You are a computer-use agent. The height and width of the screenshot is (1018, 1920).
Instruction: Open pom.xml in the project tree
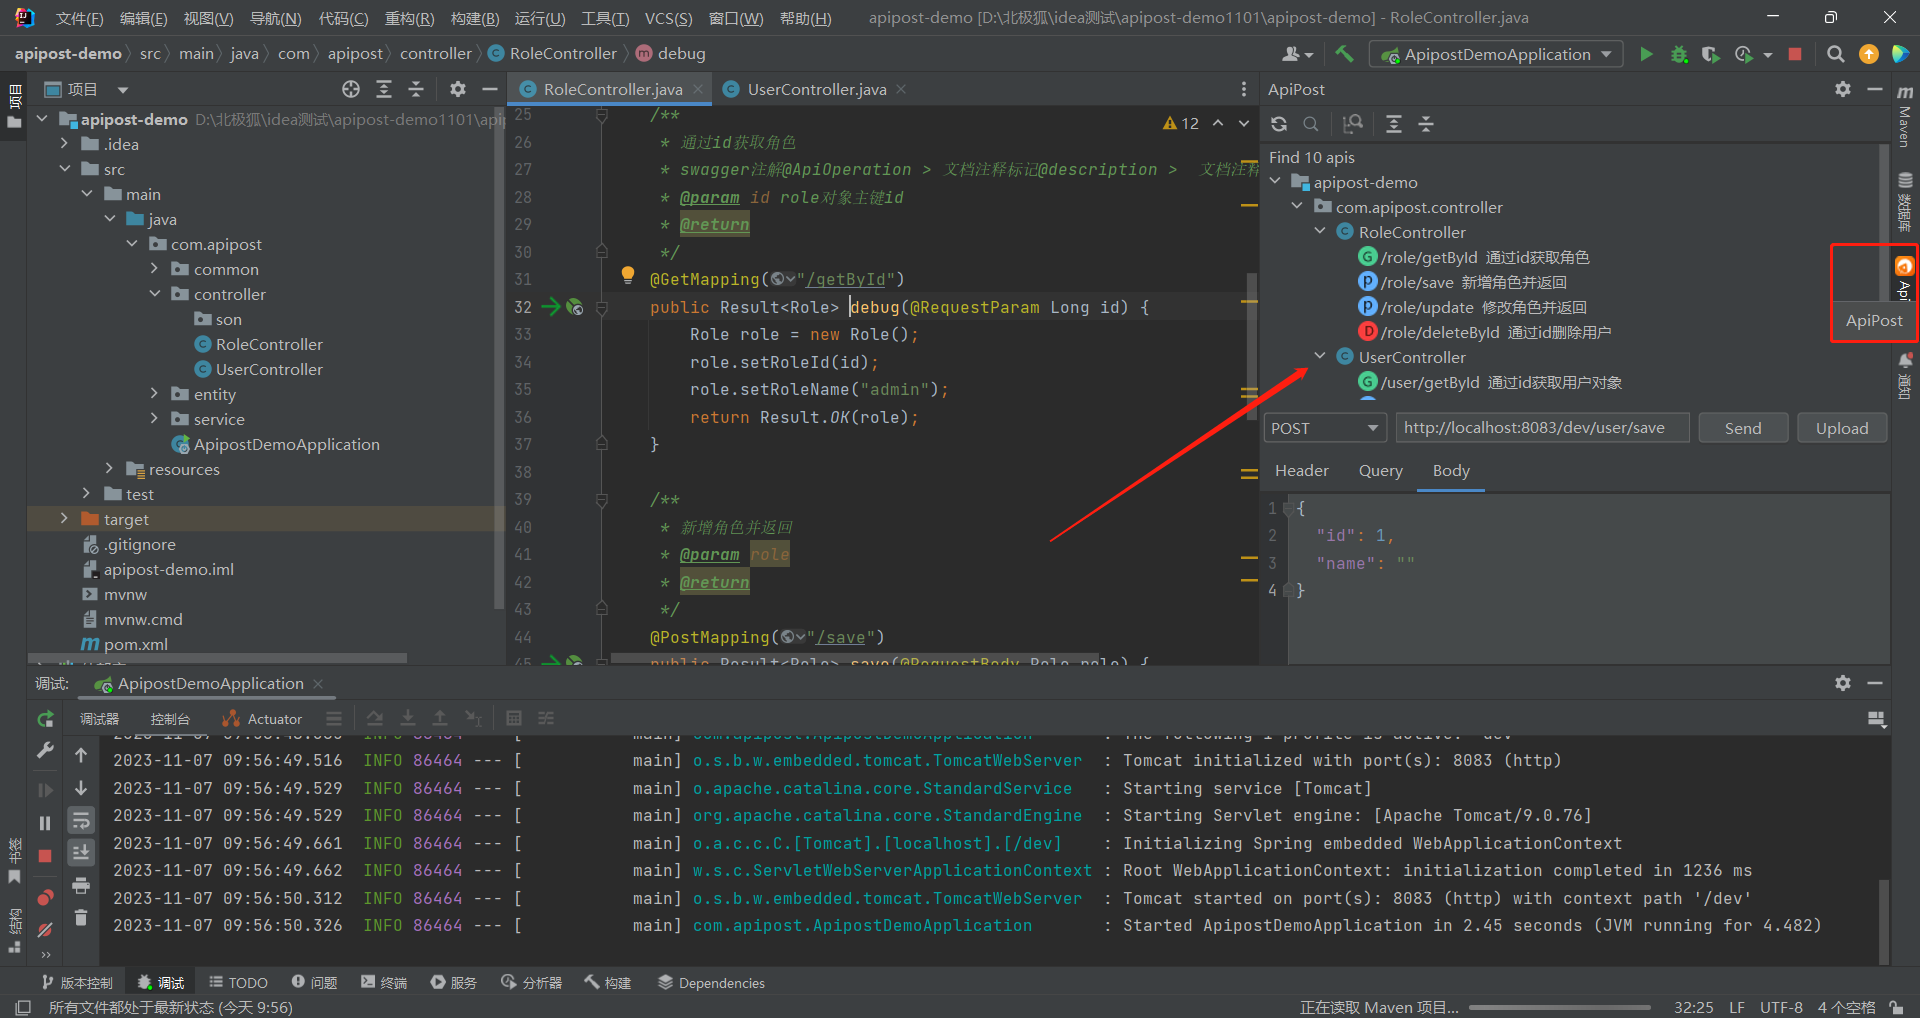124,644
